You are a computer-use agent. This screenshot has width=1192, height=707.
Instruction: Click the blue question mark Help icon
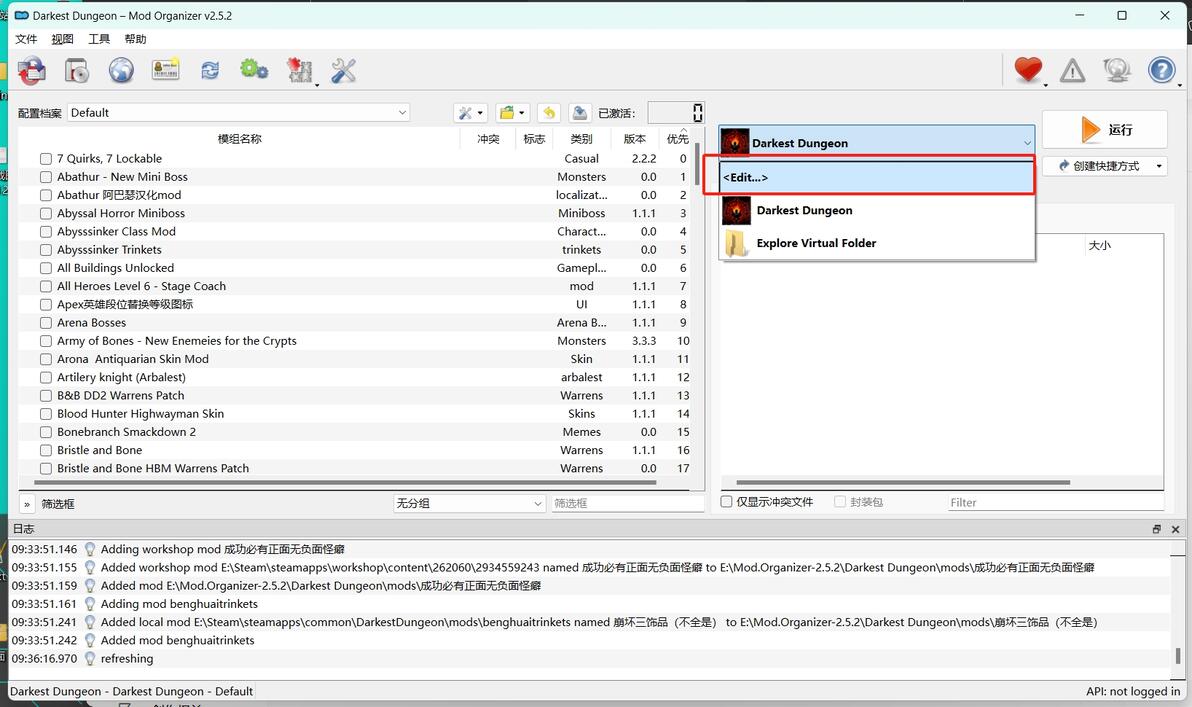click(x=1162, y=70)
